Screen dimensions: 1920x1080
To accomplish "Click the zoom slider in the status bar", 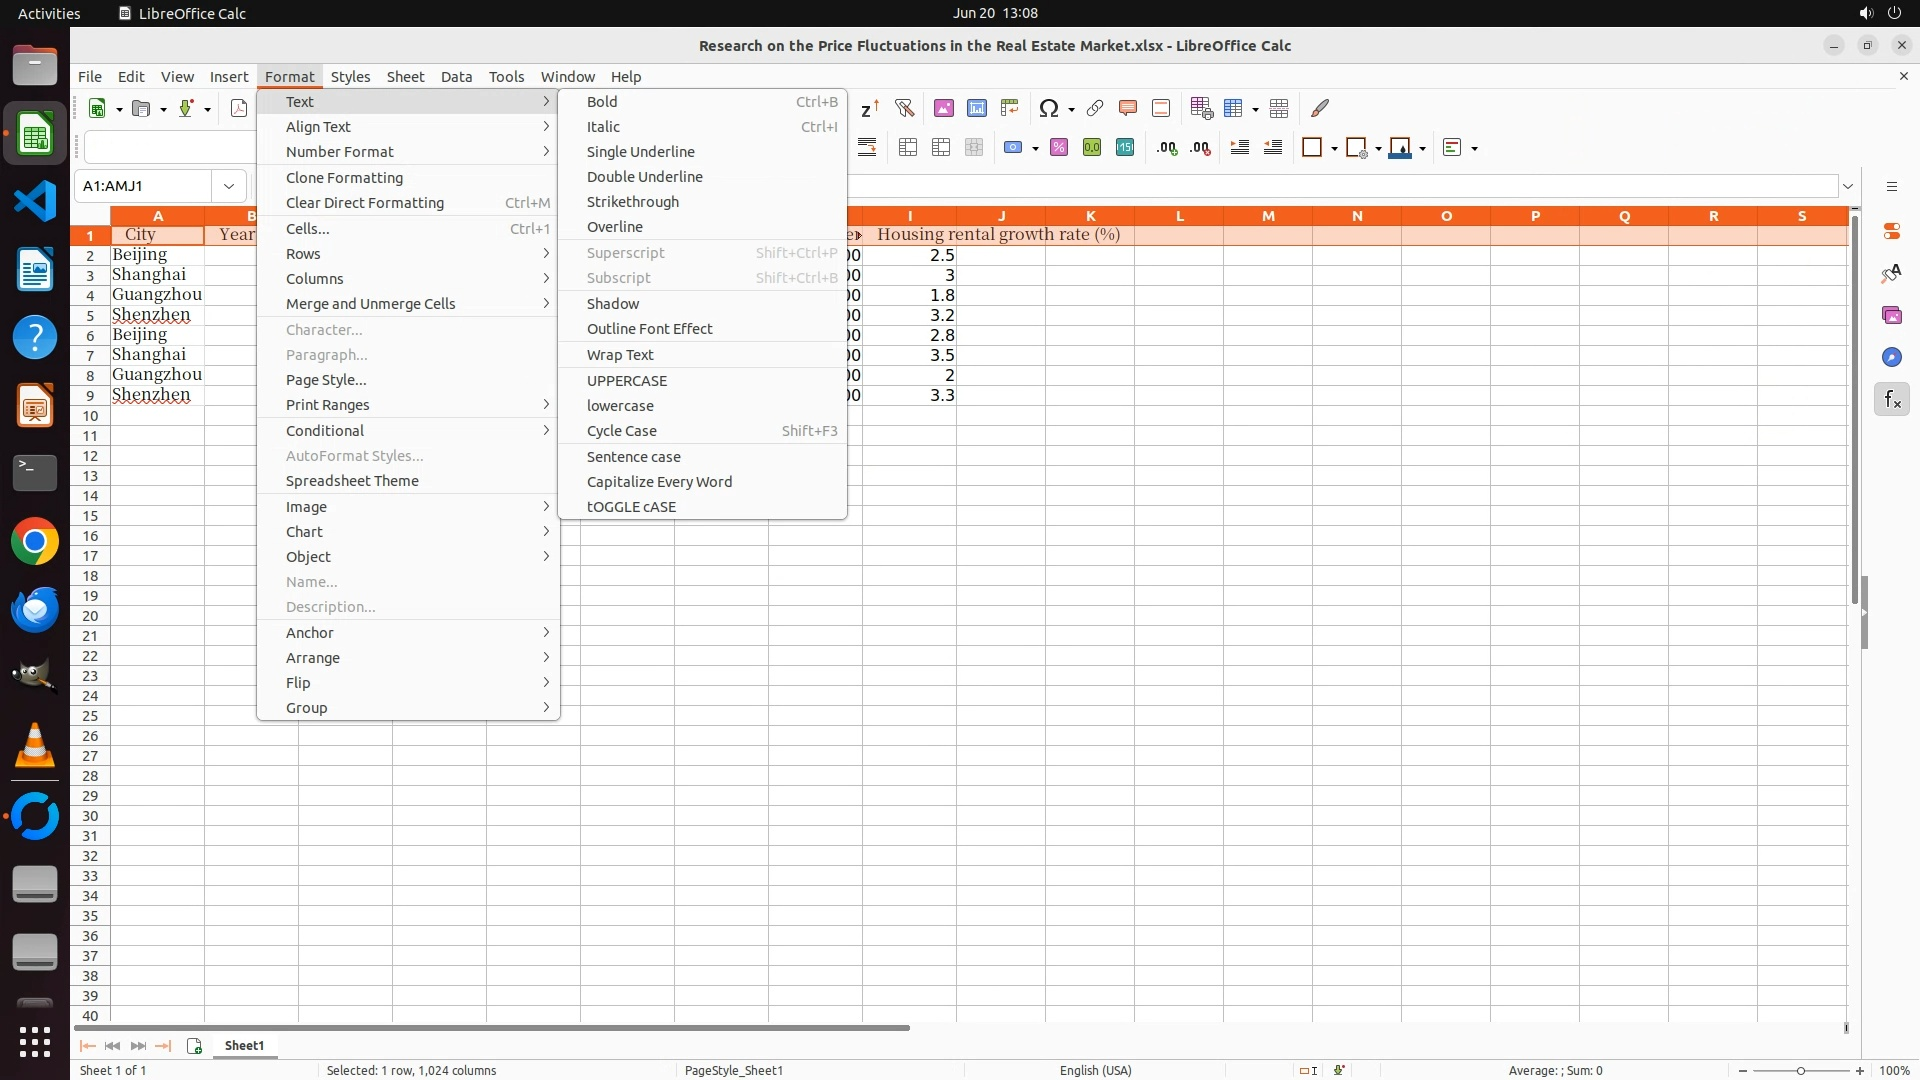I will (1800, 1071).
